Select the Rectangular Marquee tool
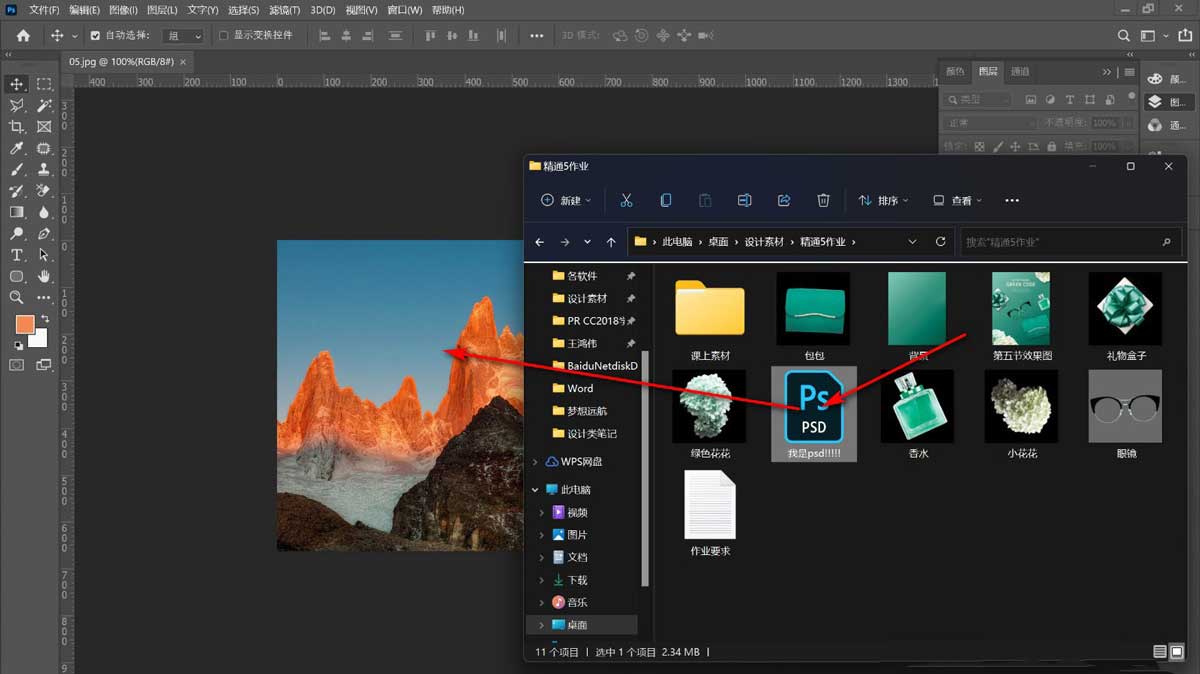Viewport: 1200px width, 674px height. click(x=44, y=84)
